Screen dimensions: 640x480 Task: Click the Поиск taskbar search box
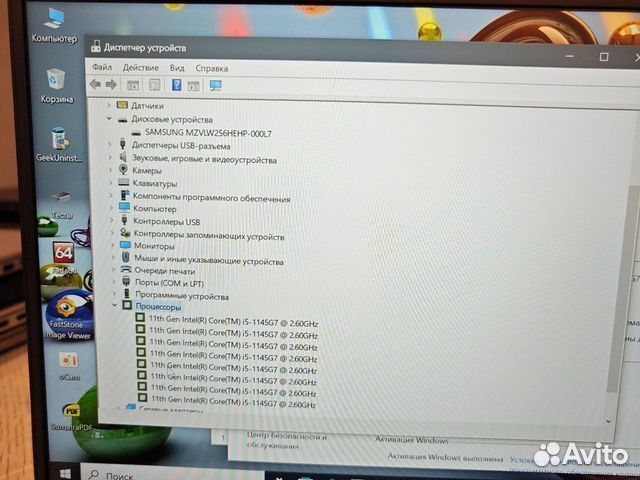pos(171,473)
